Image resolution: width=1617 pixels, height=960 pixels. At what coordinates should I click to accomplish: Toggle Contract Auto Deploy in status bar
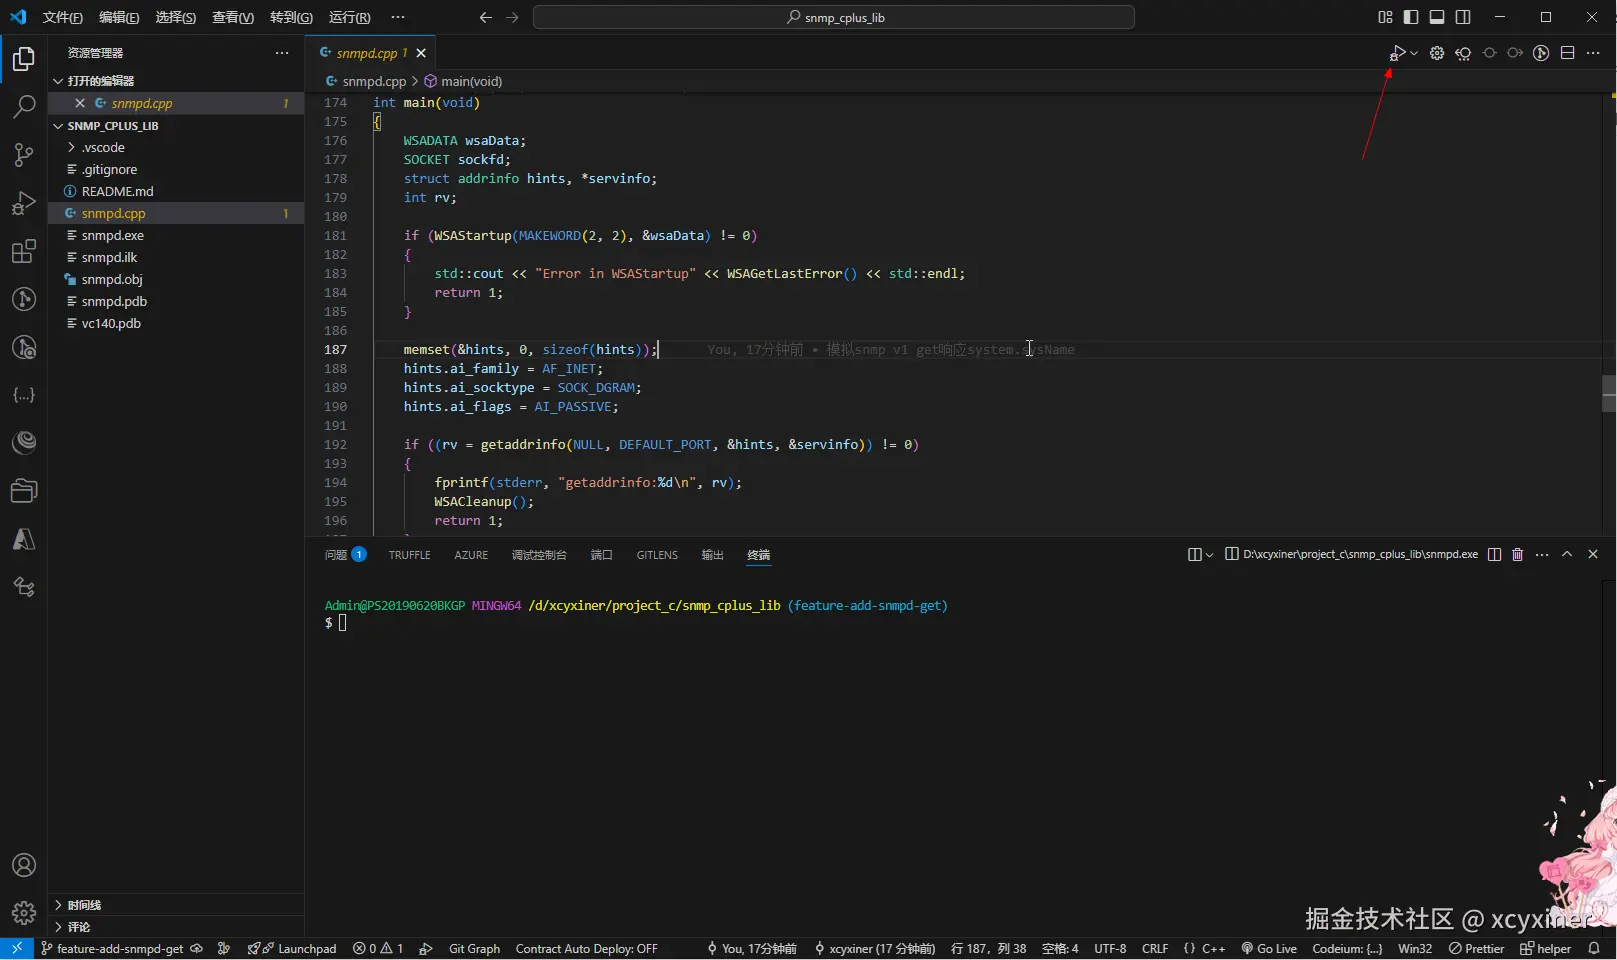[x=586, y=948]
